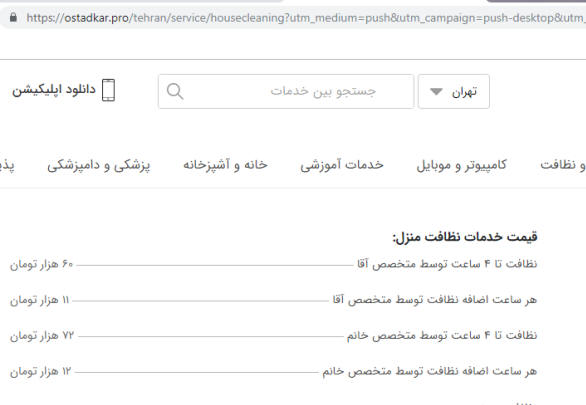Image resolution: width=586 pixels, height=405 pixels.
Task: Click the magnifier search icon
Action: pos(175,91)
